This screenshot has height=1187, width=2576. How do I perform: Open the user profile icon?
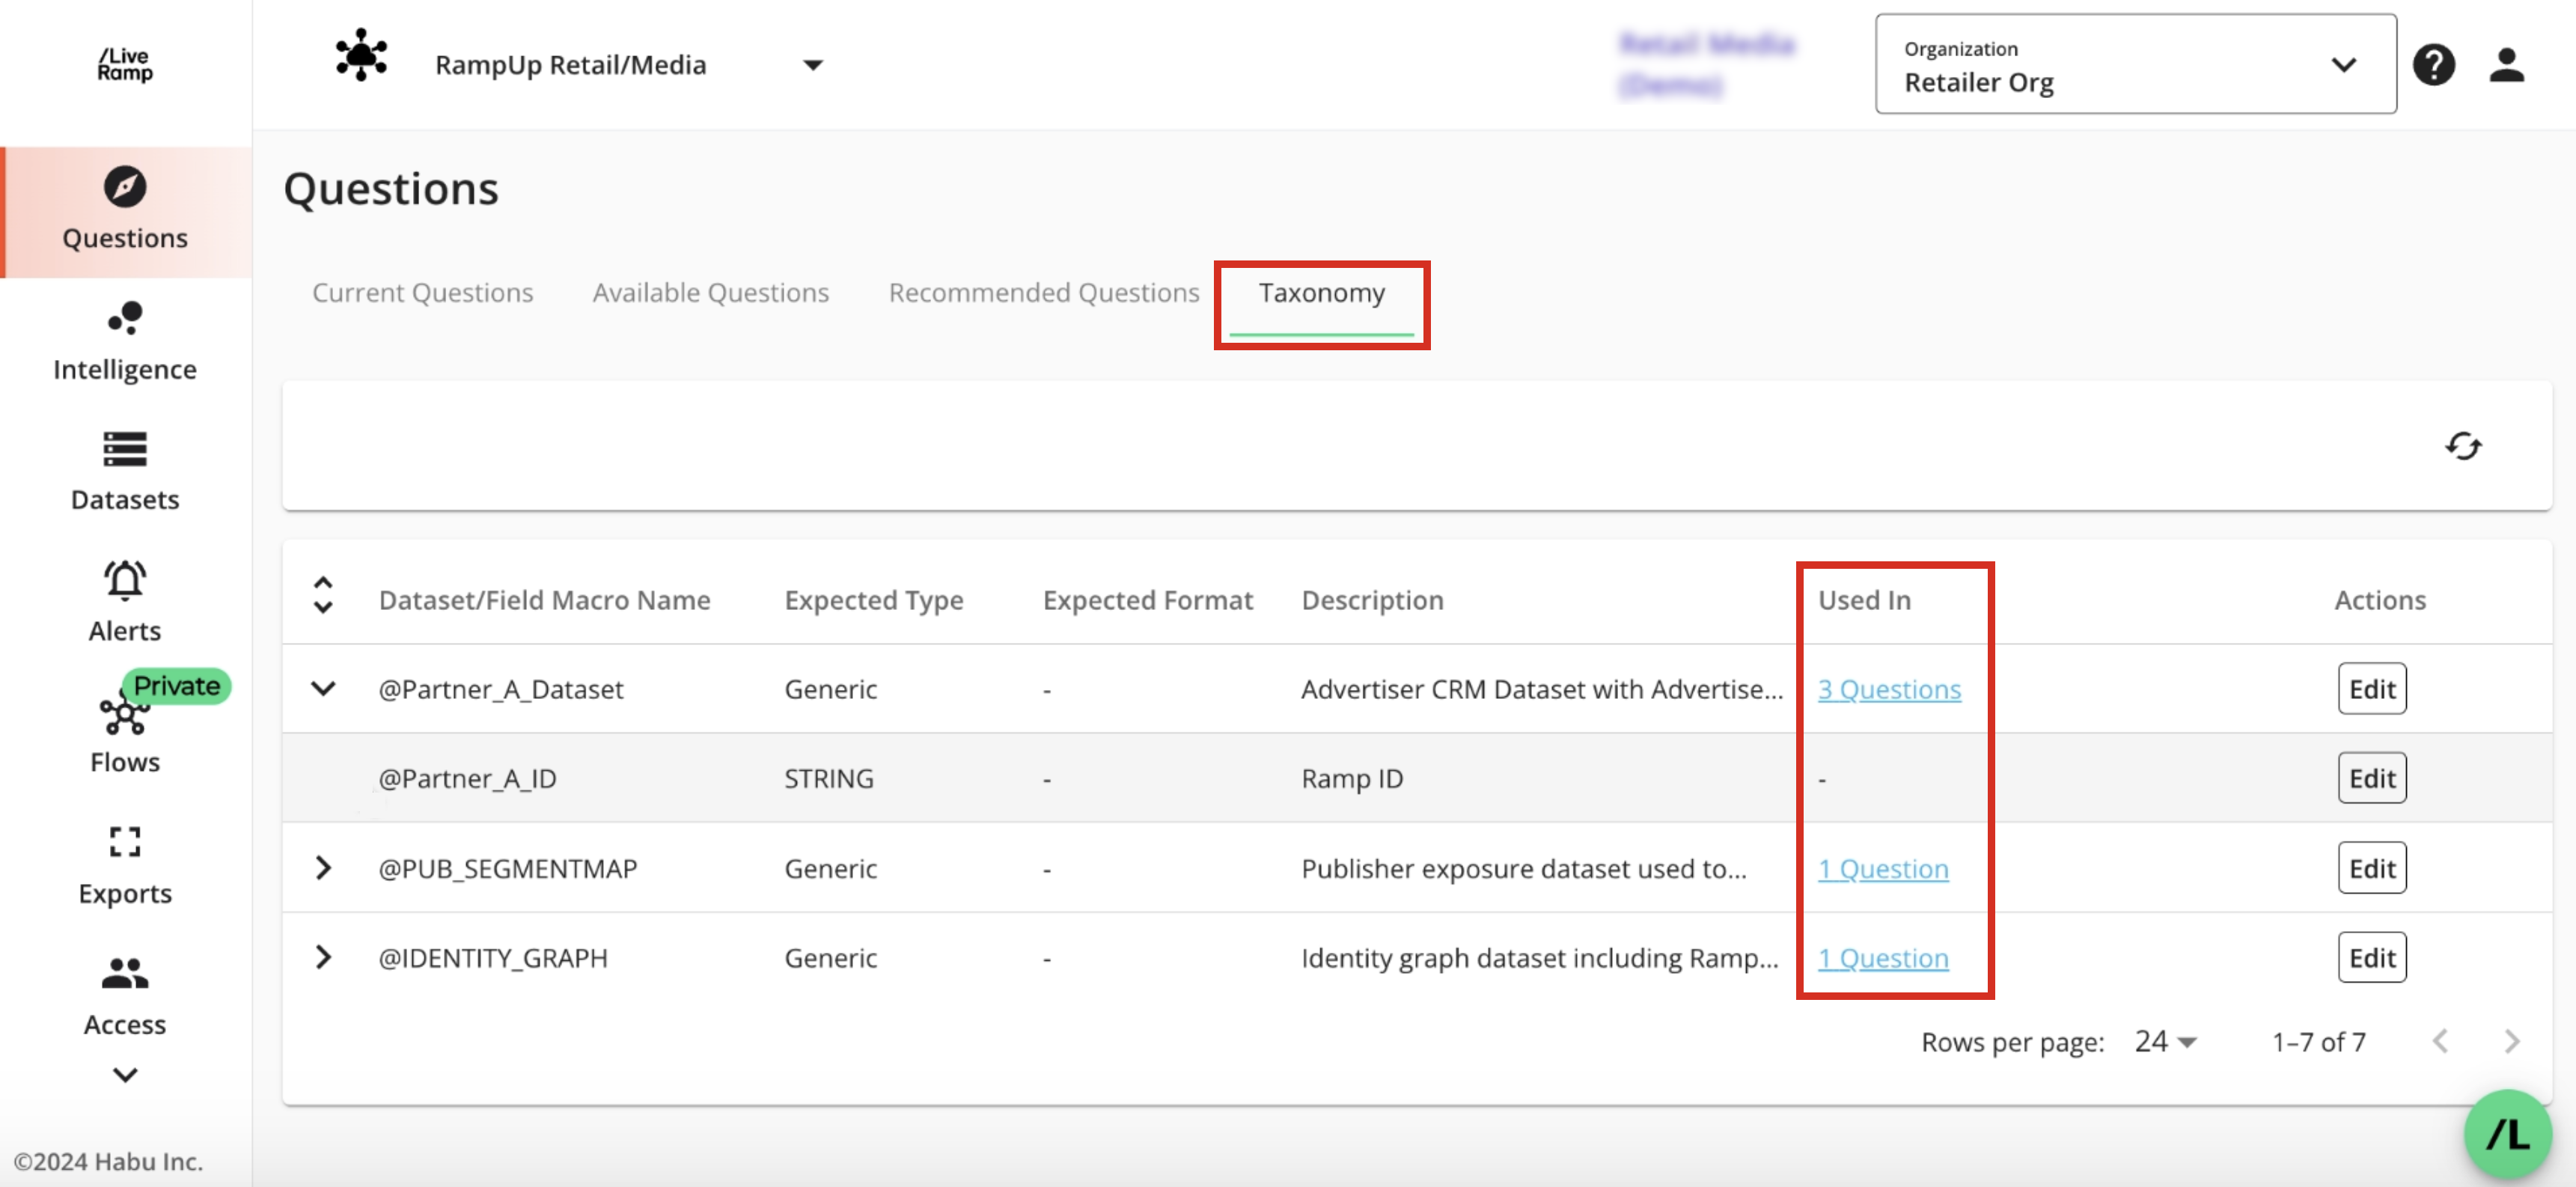[x=2506, y=66]
